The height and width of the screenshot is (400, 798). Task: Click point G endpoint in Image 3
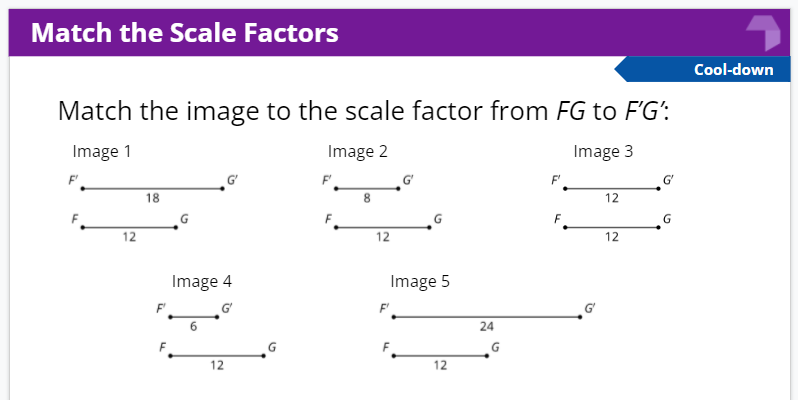click(x=658, y=227)
